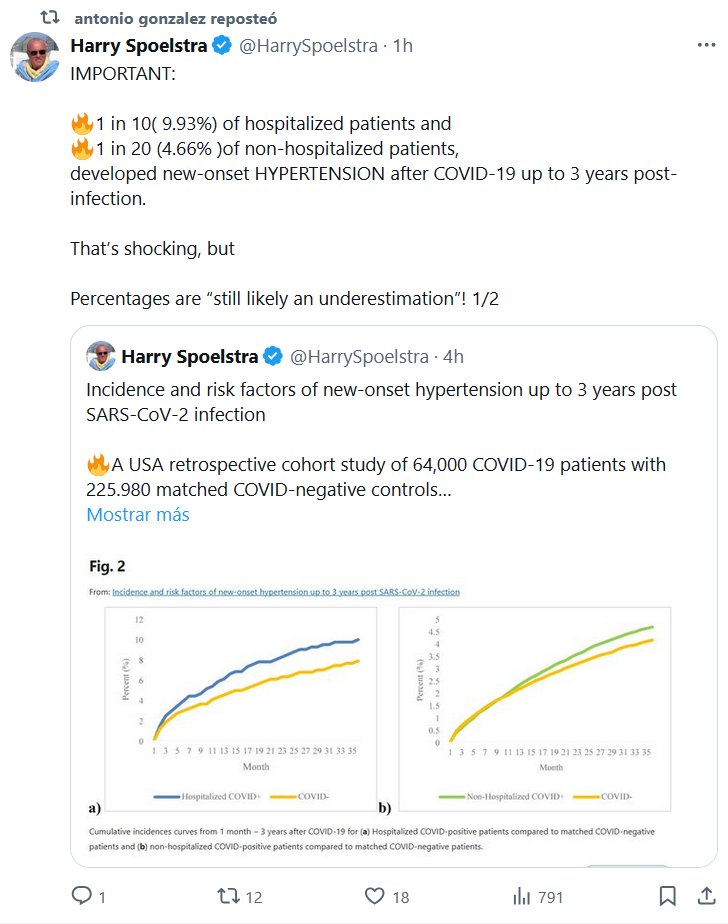Click the 4h timestamp in quoted tweet
728x924 pixels.
coord(453,357)
